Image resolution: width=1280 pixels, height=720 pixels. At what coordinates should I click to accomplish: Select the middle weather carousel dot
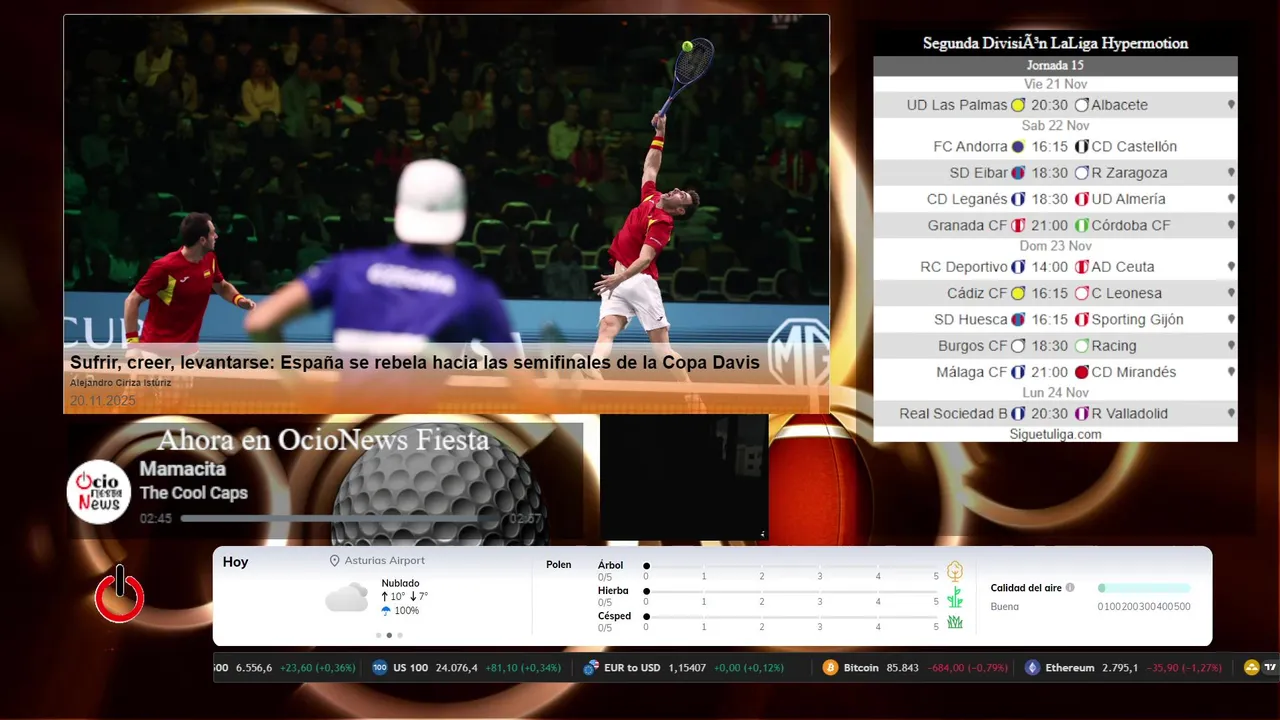point(389,635)
